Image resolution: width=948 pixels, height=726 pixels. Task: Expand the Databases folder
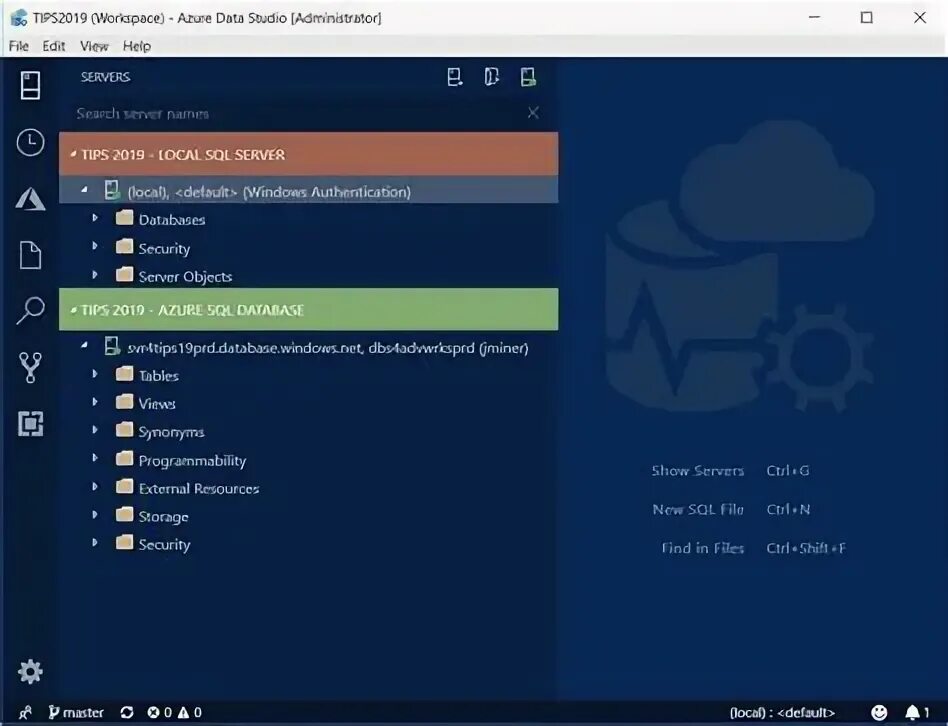pyautogui.click(x=95, y=218)
